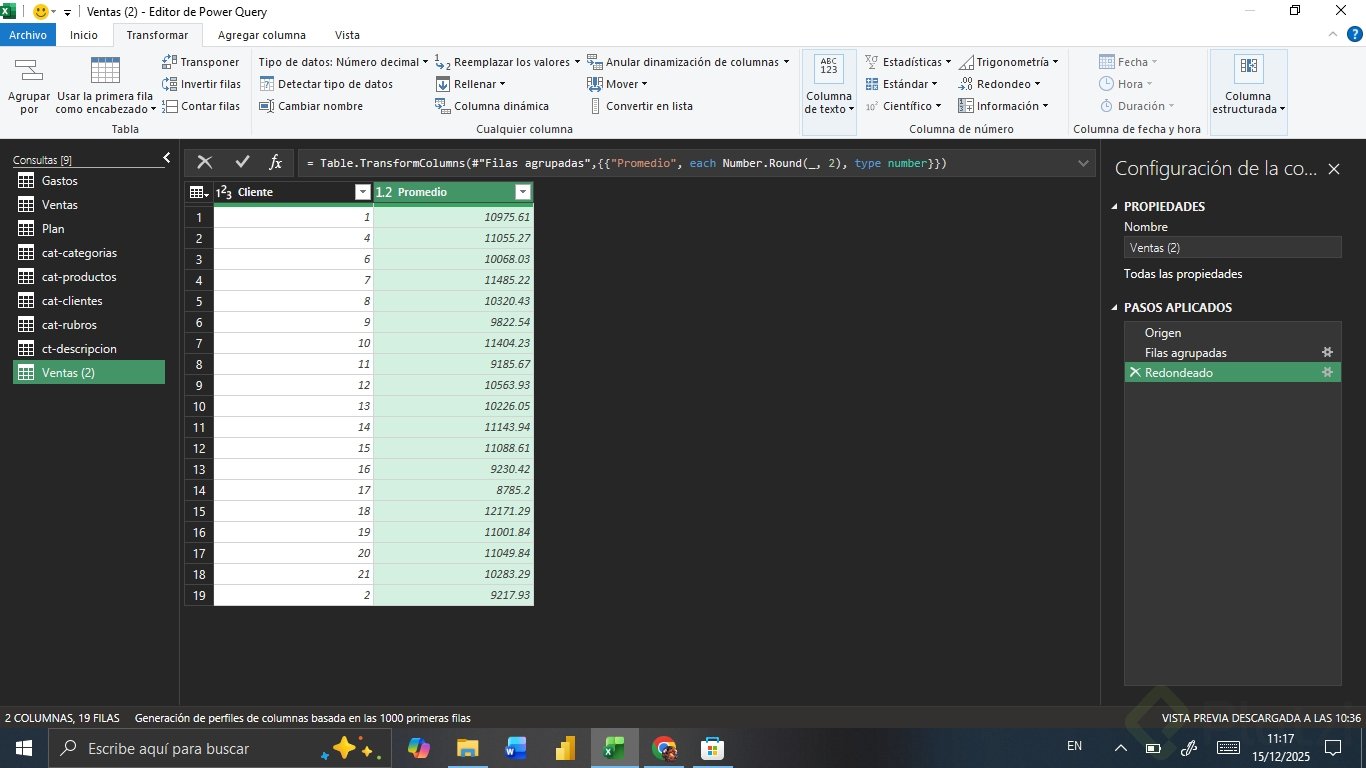Open settings gear for Filas agrupadas step
Screen dimensions: 1366x768
pos(1328,353)
